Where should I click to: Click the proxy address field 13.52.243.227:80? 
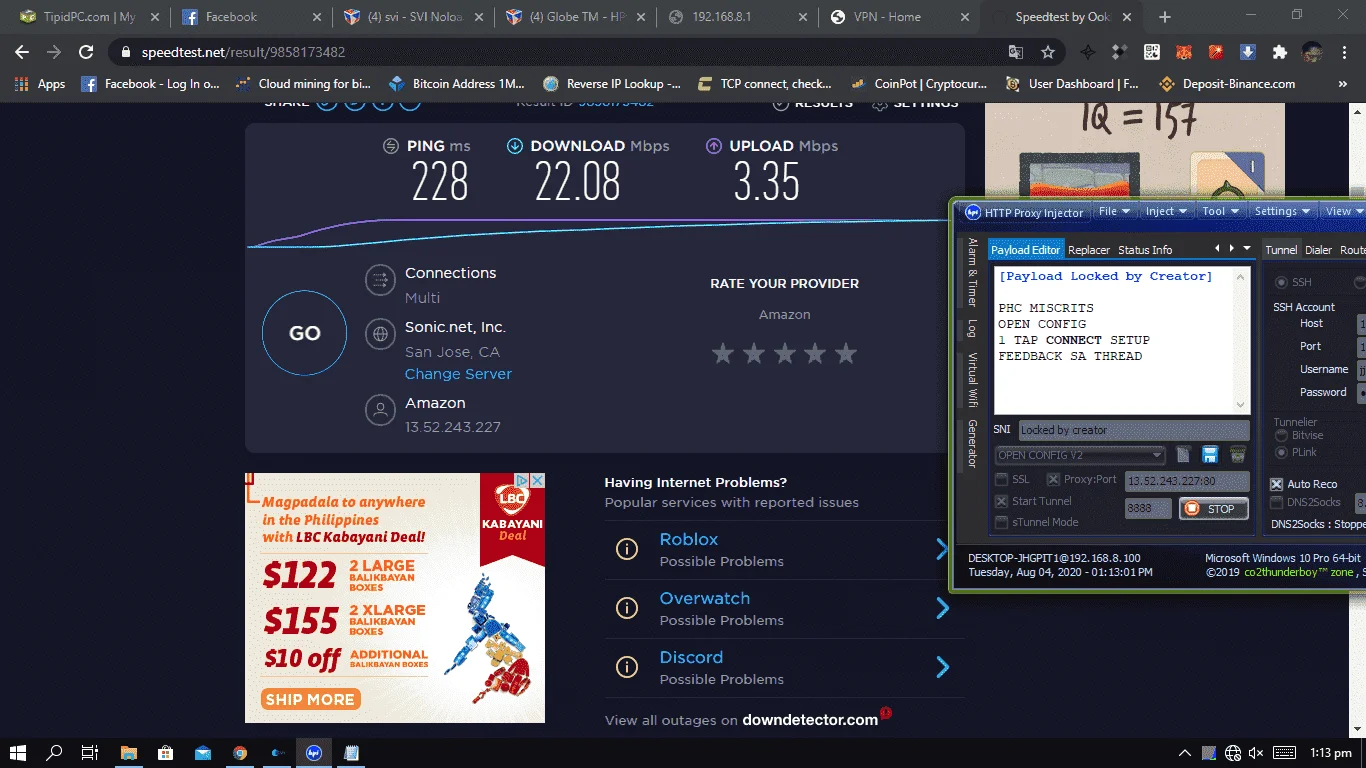tap(1187, 481)
